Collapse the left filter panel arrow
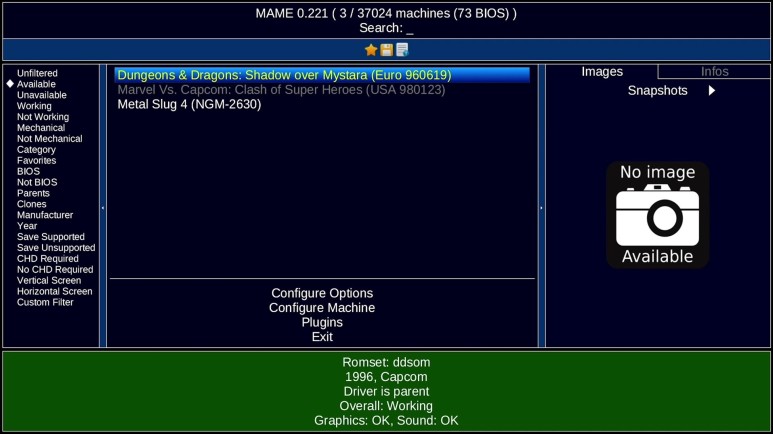Image resolution: width=773 pixels, height=434 pixels. coord(103,208)
